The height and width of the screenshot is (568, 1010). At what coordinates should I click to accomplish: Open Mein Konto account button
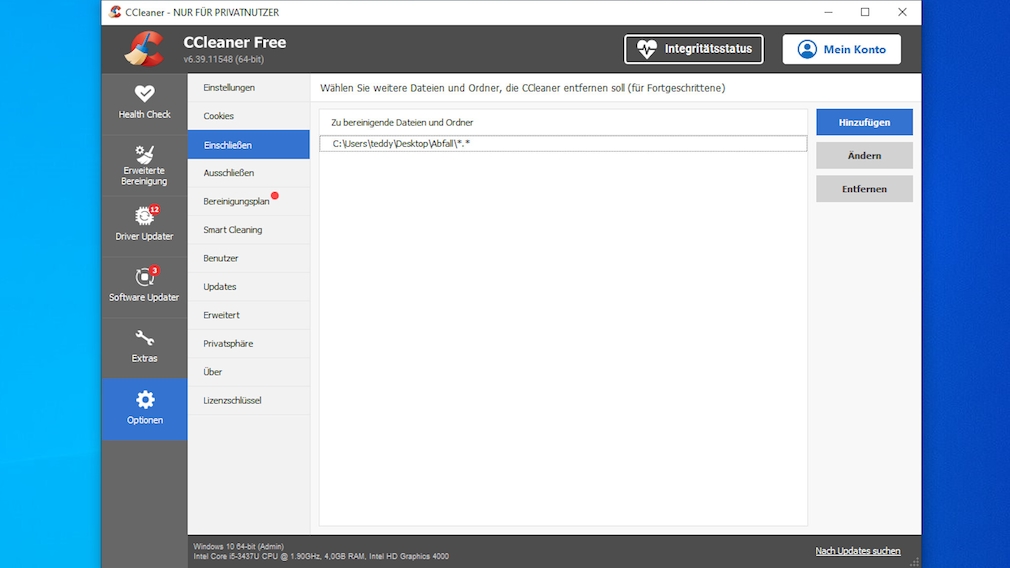(x=841, y=49)
